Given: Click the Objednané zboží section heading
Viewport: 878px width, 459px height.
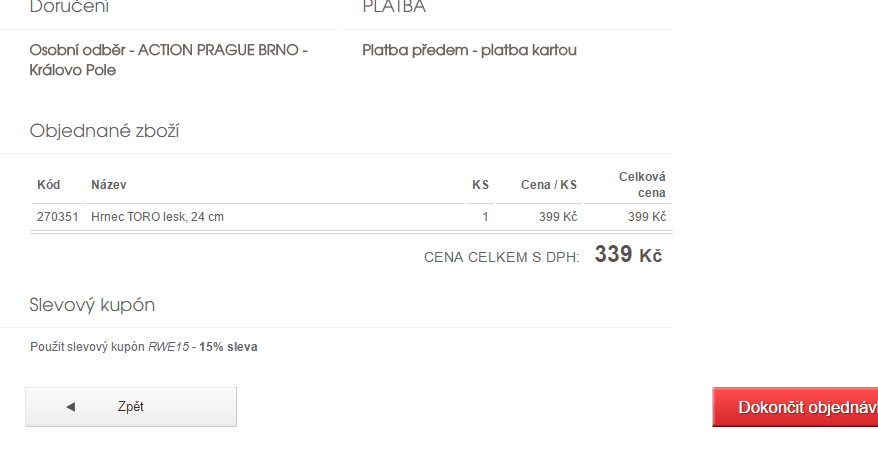Looking at the screenshot, I should tap(105, 131).
